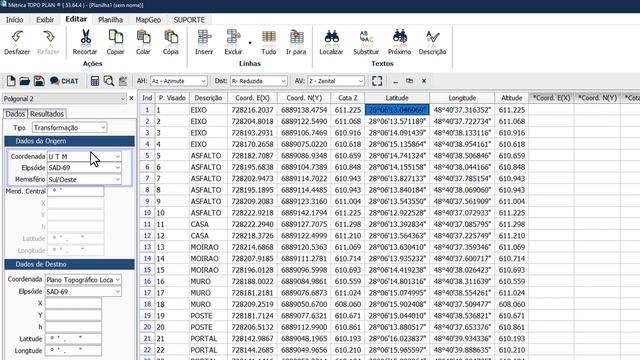Screen dimensions: 640x360
Task: Click the Cota Z column header
Action: tap(348, 98)
